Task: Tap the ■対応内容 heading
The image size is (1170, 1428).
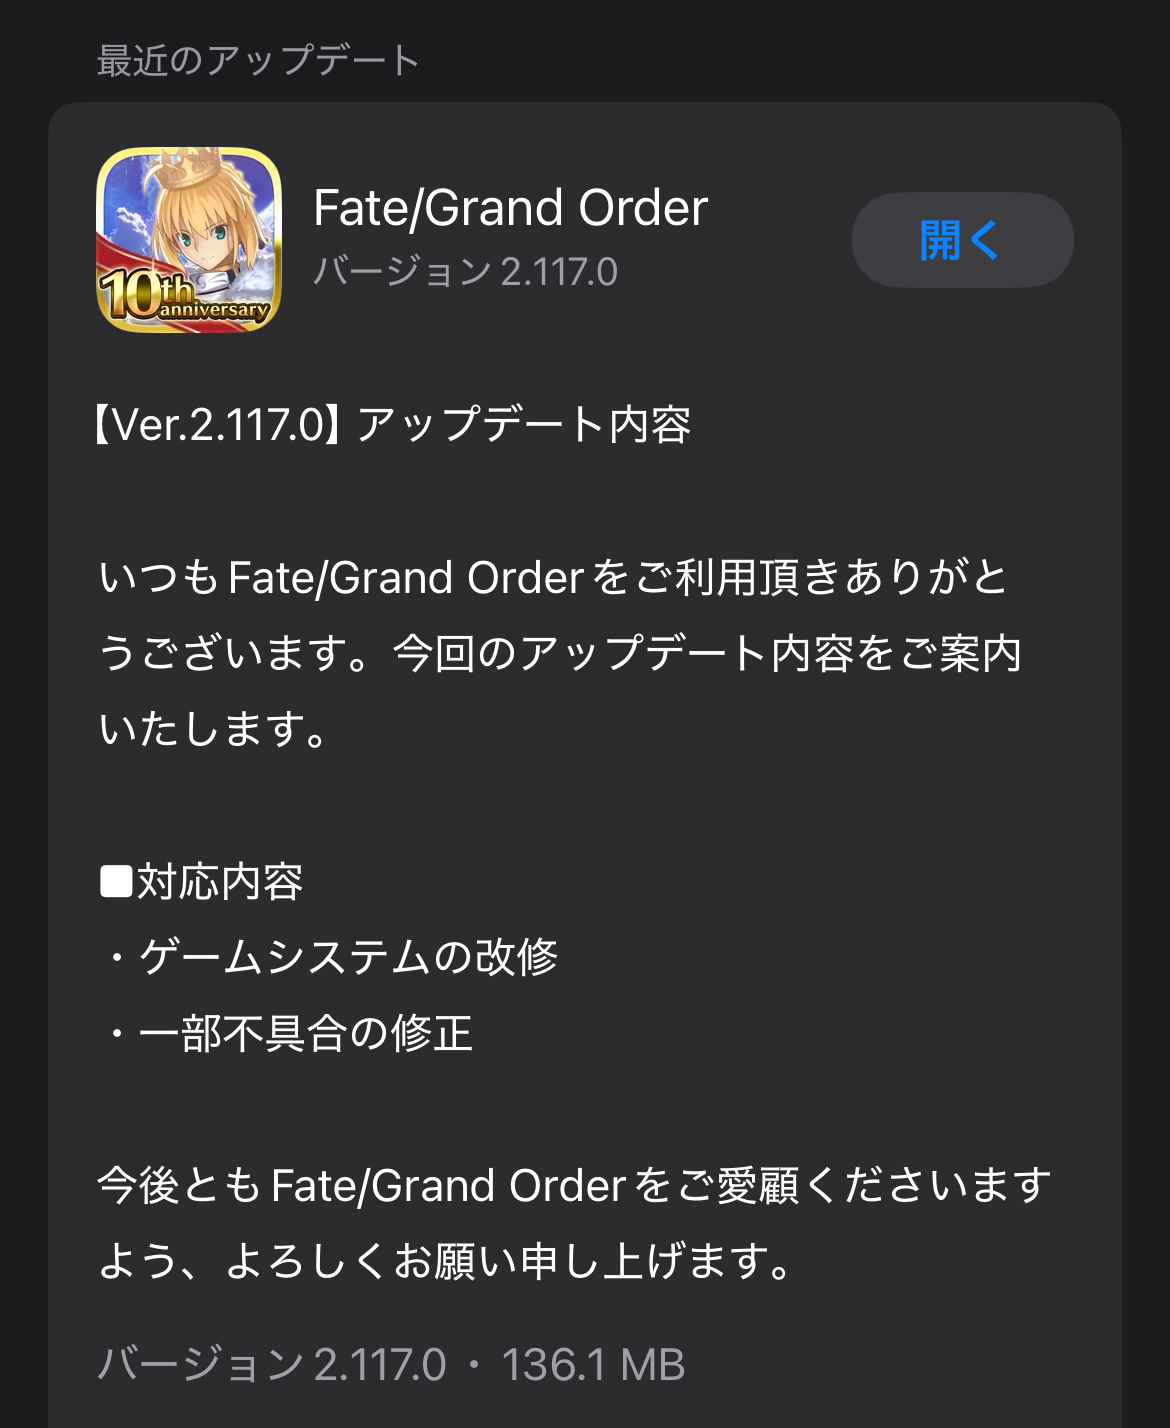Action: pos(201,882)
